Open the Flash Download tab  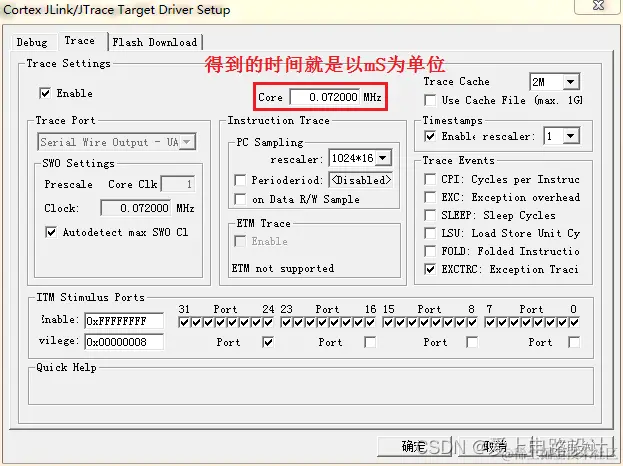155,42
